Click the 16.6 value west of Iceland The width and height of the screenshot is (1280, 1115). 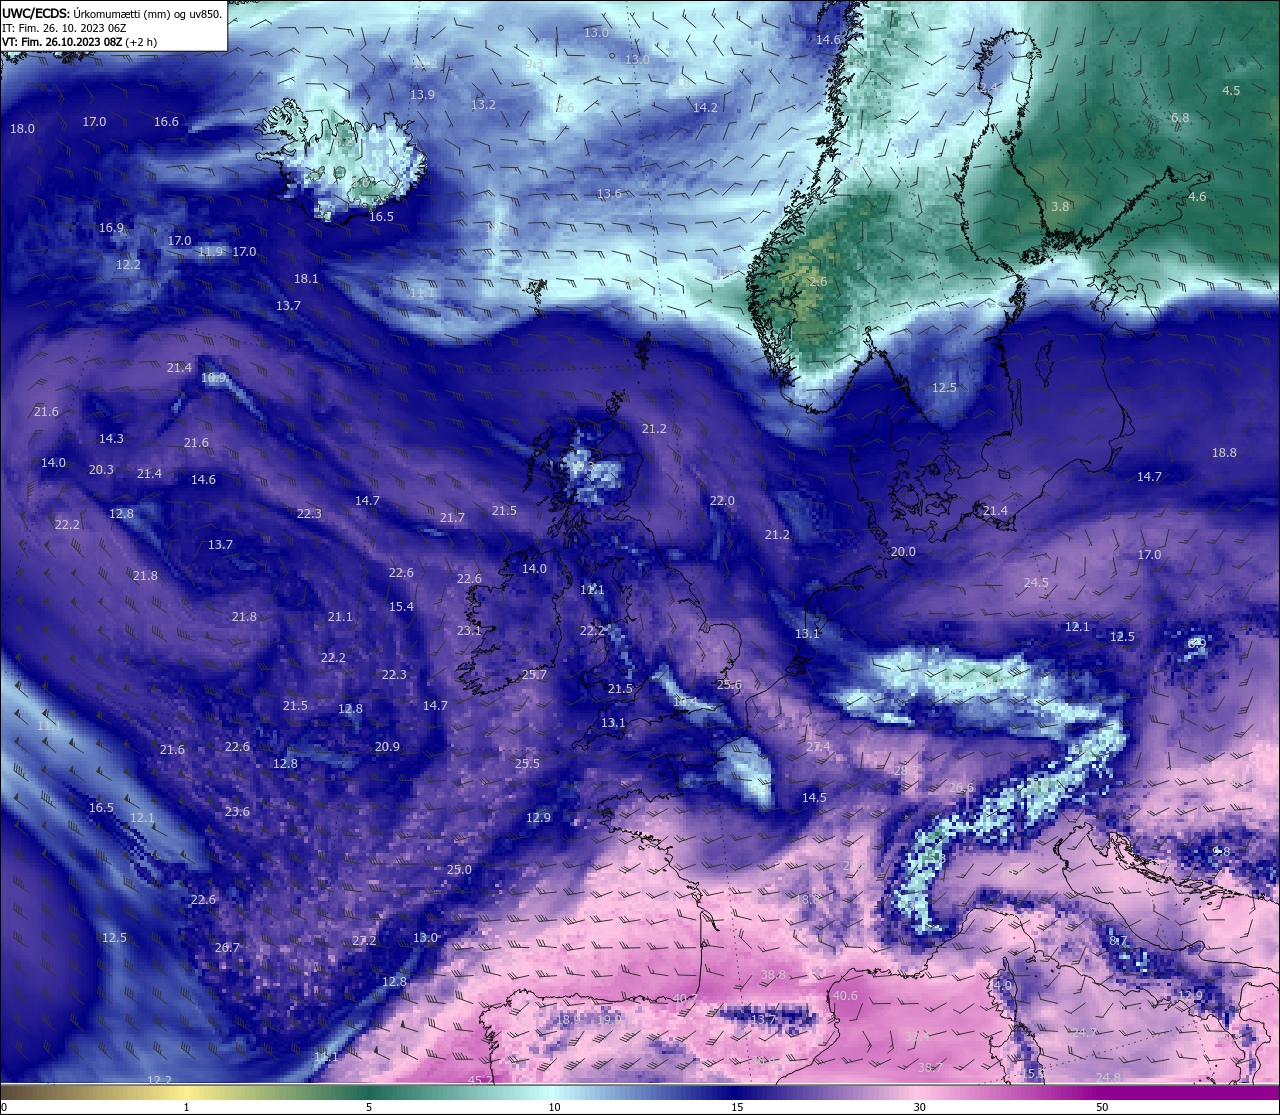[166, 122]
